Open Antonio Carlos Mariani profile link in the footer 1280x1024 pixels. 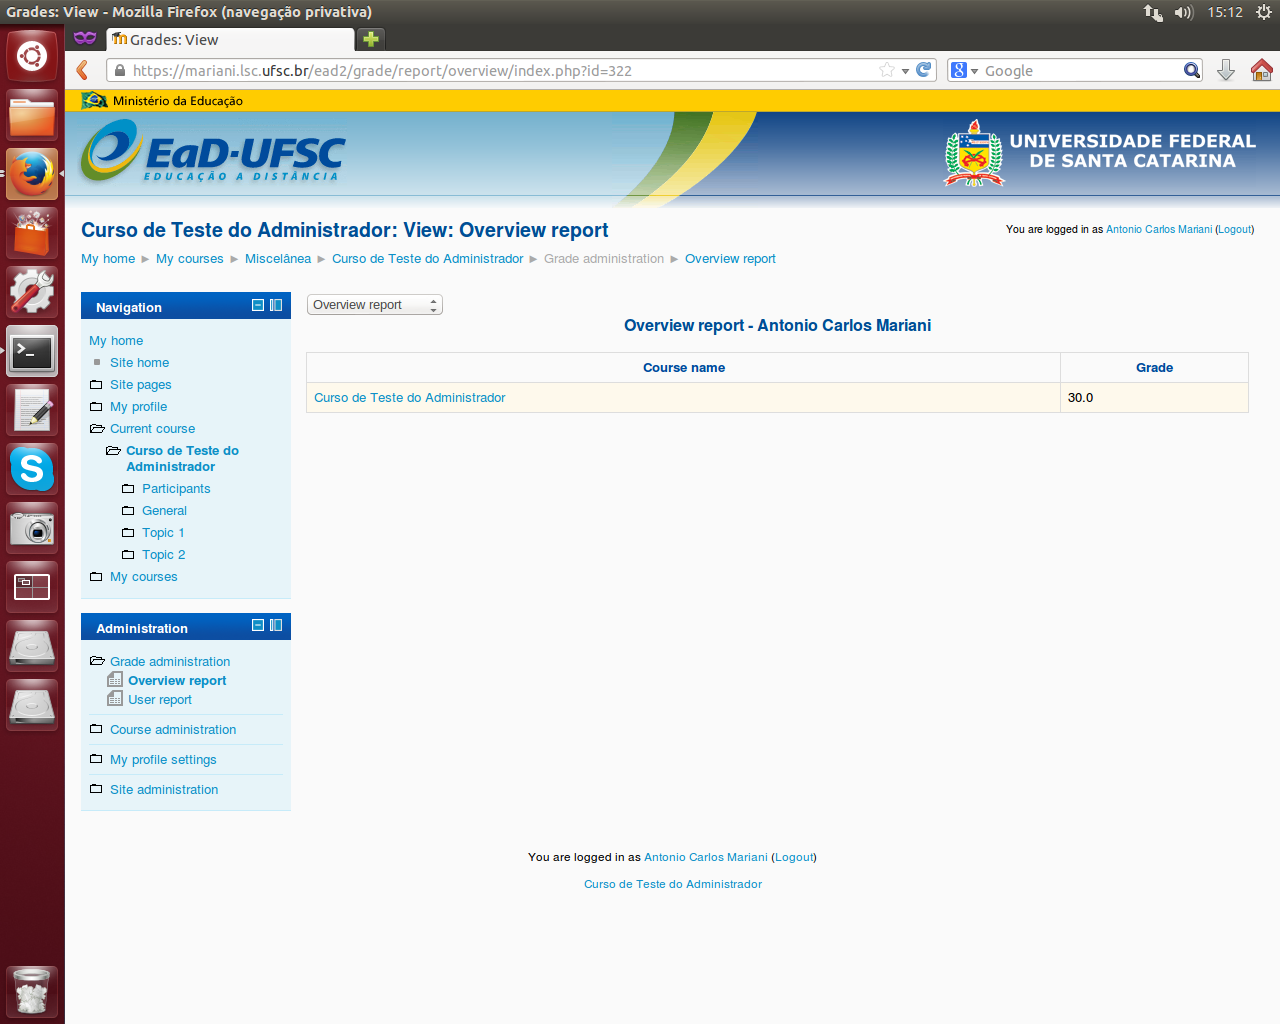706,857
